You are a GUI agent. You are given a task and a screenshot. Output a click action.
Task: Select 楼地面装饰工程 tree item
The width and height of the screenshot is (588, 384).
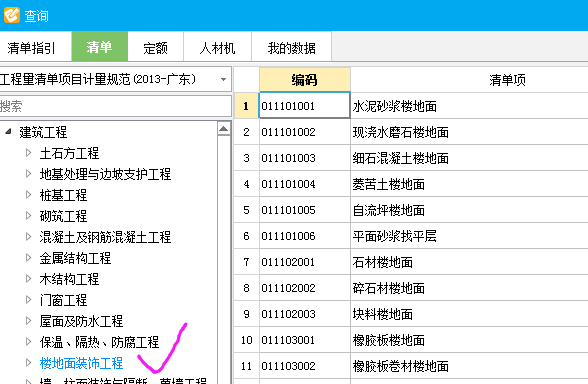point(81,363)
